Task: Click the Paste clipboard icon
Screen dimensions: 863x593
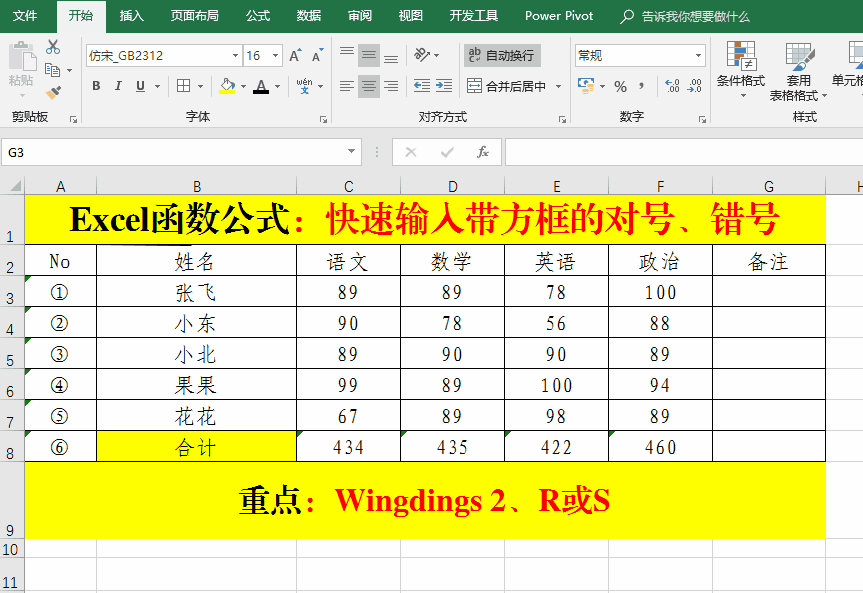Action: tap(22, 58)
